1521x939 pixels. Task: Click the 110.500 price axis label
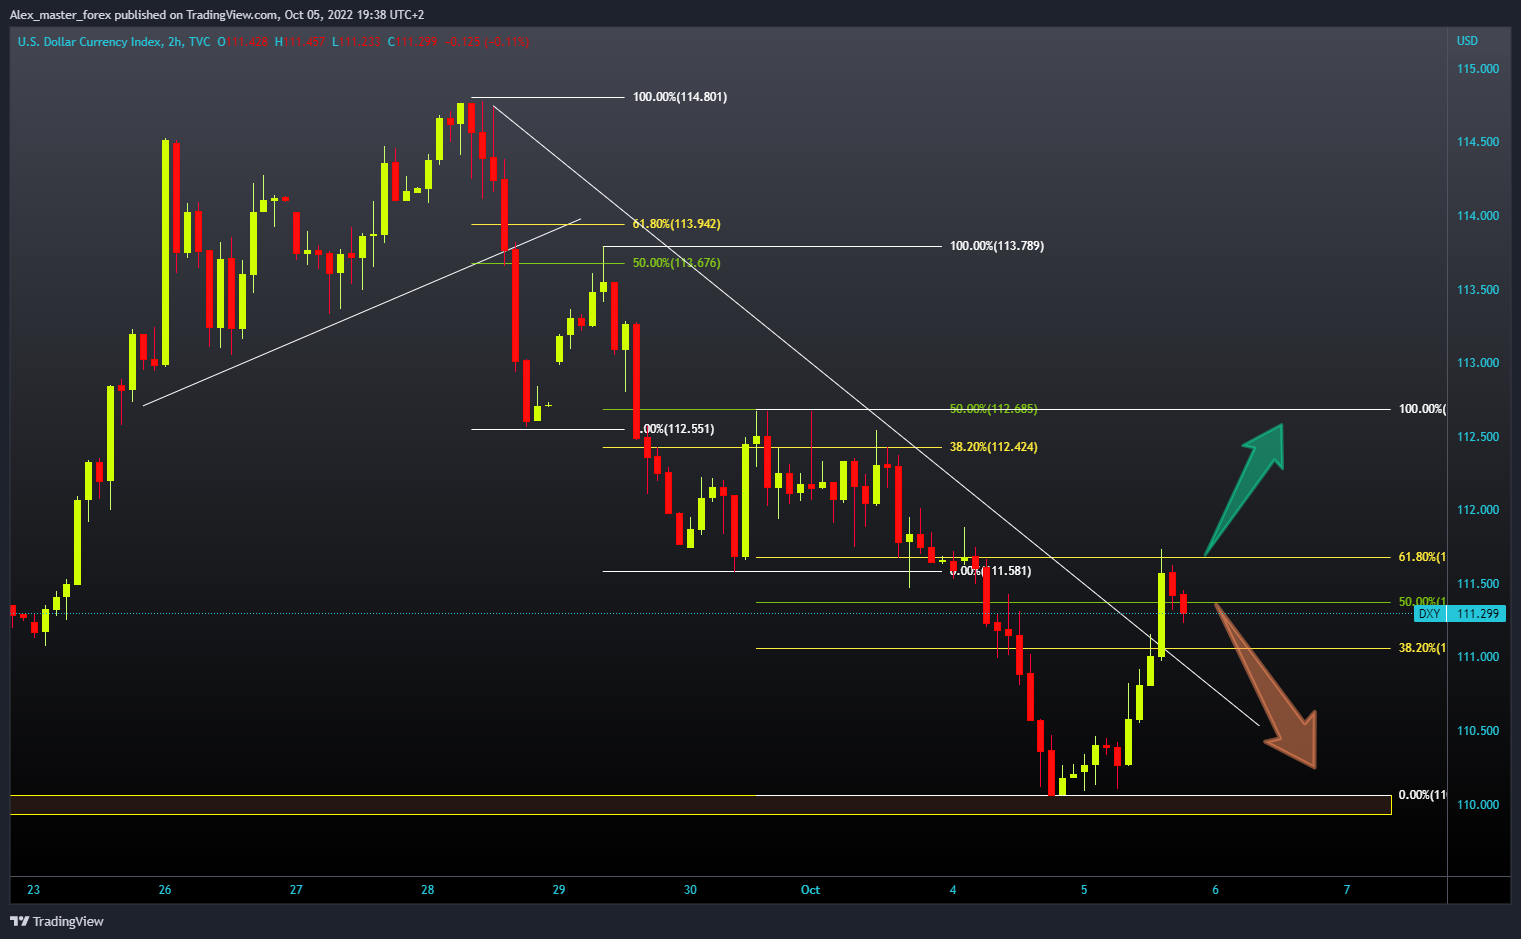click(x=1478, y=731)
